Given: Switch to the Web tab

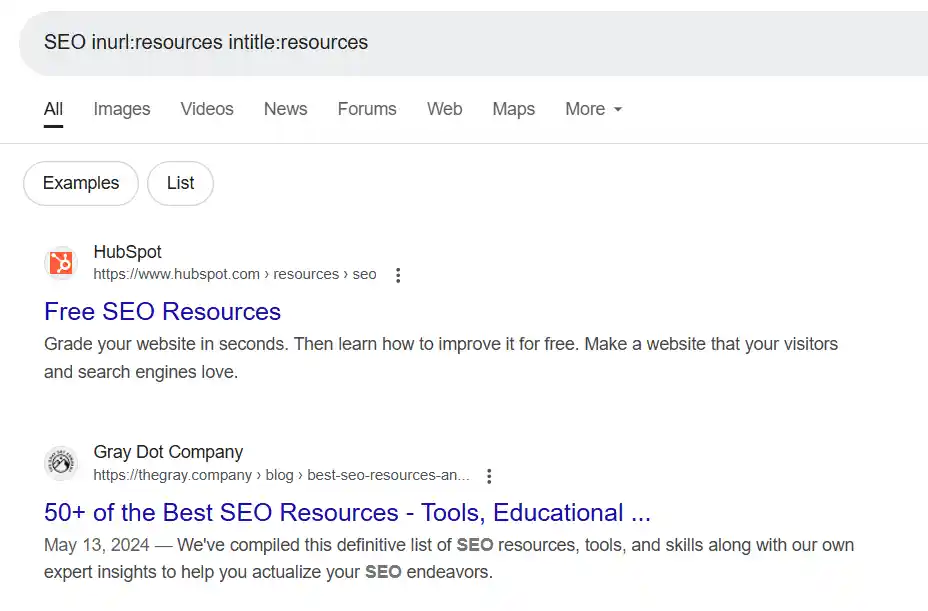Looking at the screenshot, I should [x=444, y=109].
